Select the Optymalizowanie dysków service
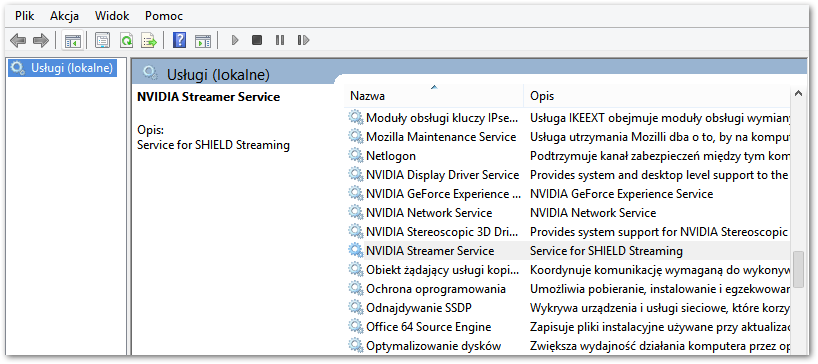The width and height of the screenshot is (818, 364). (434, 346)
